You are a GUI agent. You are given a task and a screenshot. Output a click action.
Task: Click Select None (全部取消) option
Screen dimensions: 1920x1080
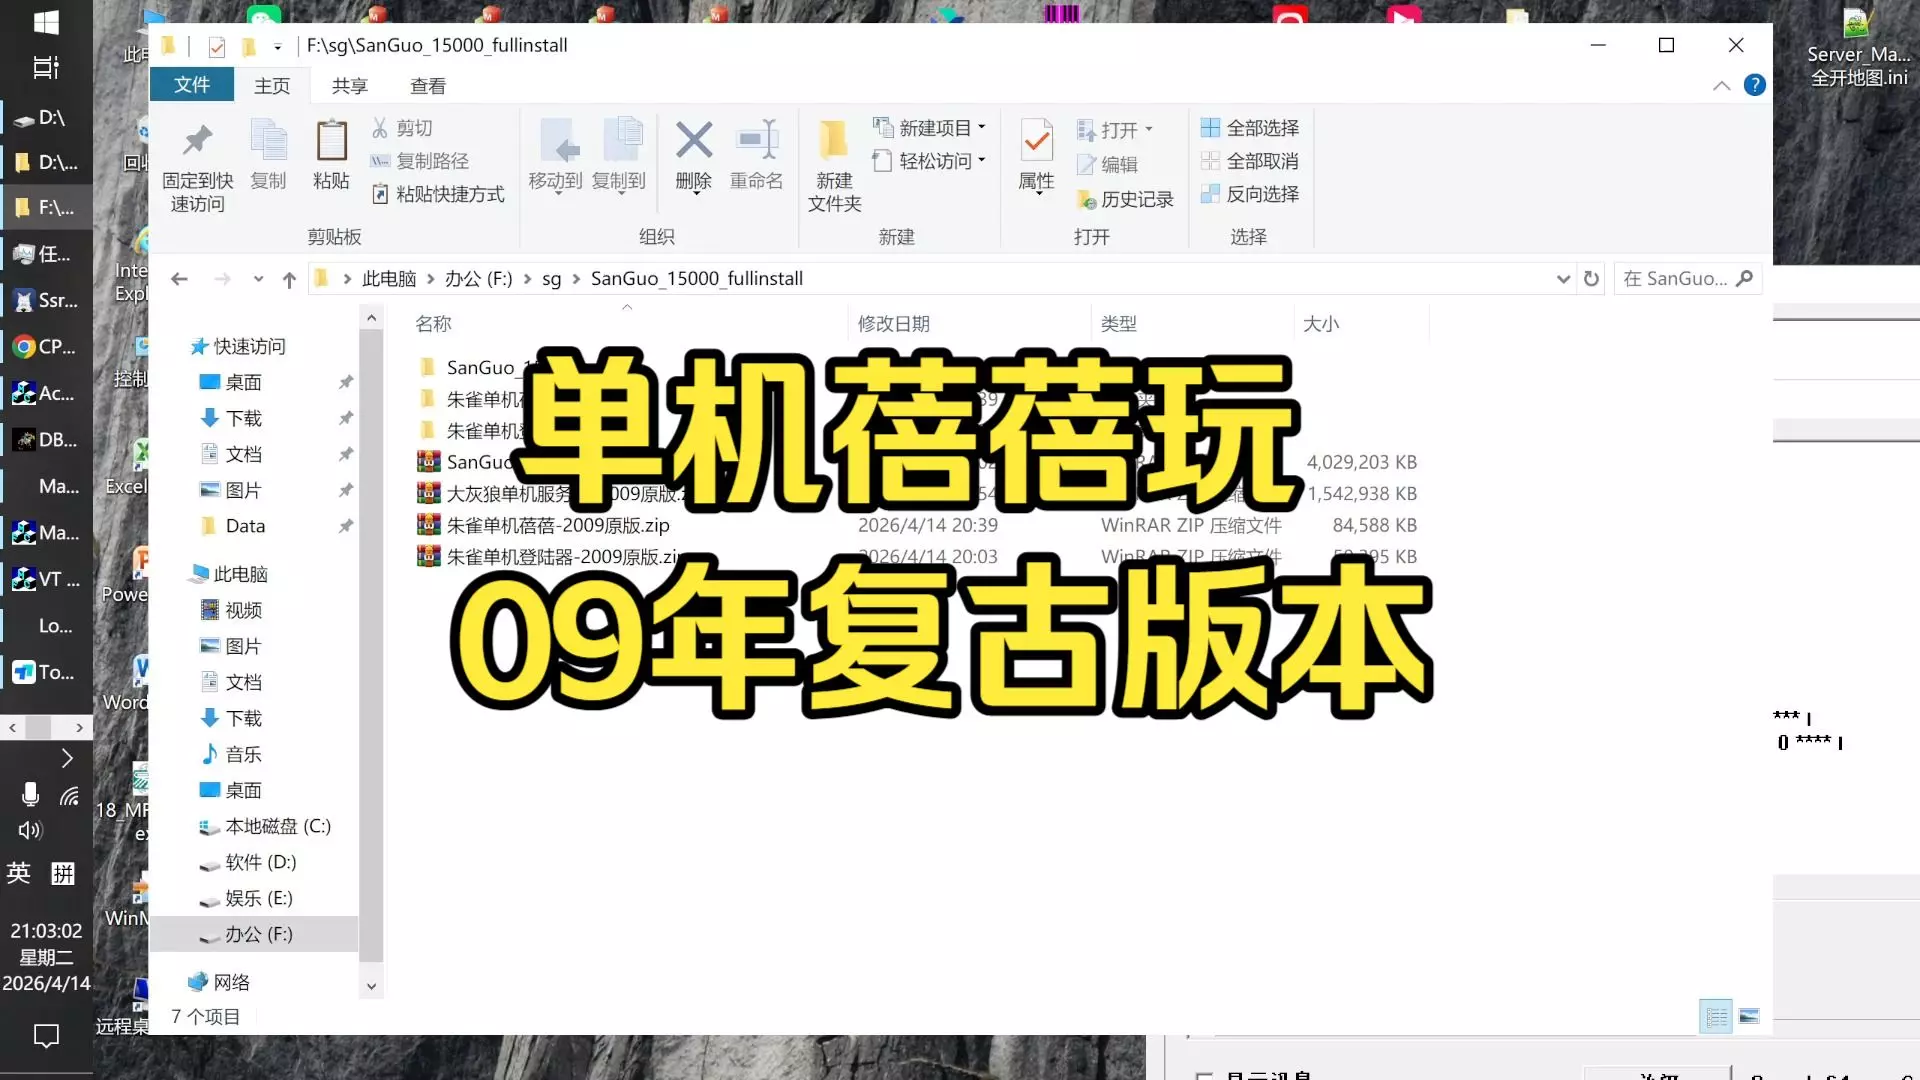[x=1250, y=161]
